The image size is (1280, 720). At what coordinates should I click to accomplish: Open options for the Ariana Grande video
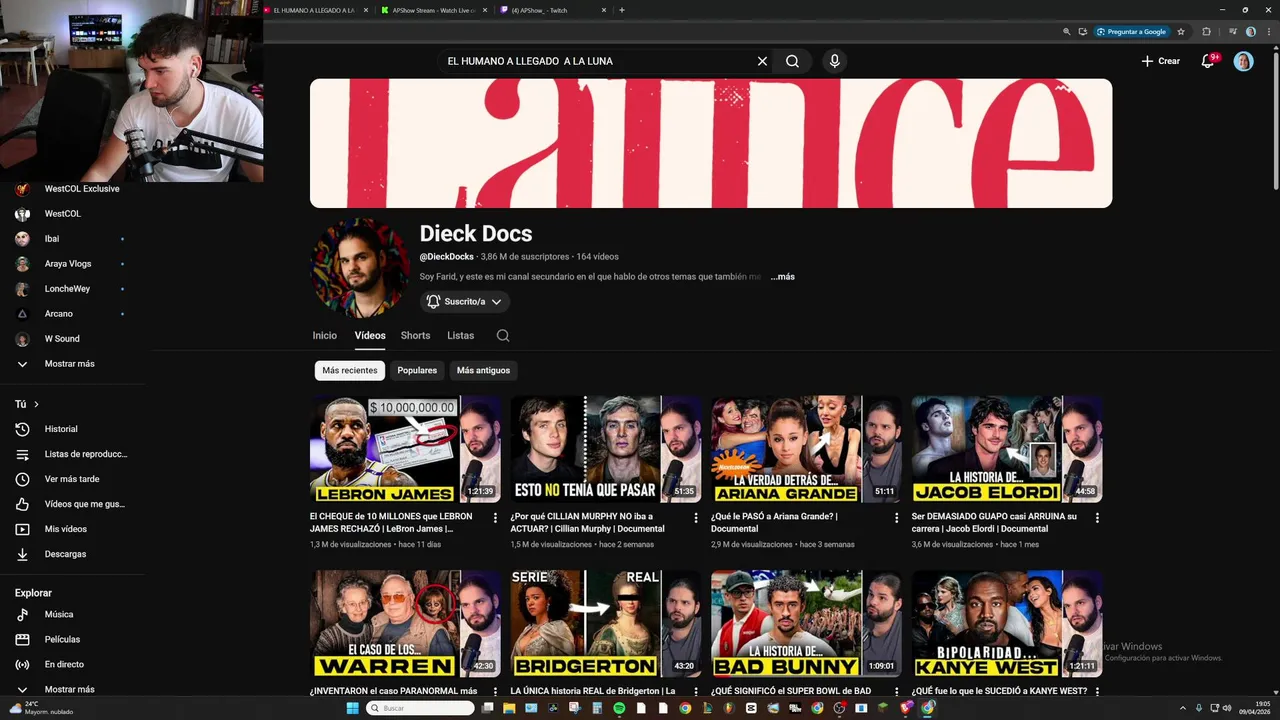tap(896, 518)
